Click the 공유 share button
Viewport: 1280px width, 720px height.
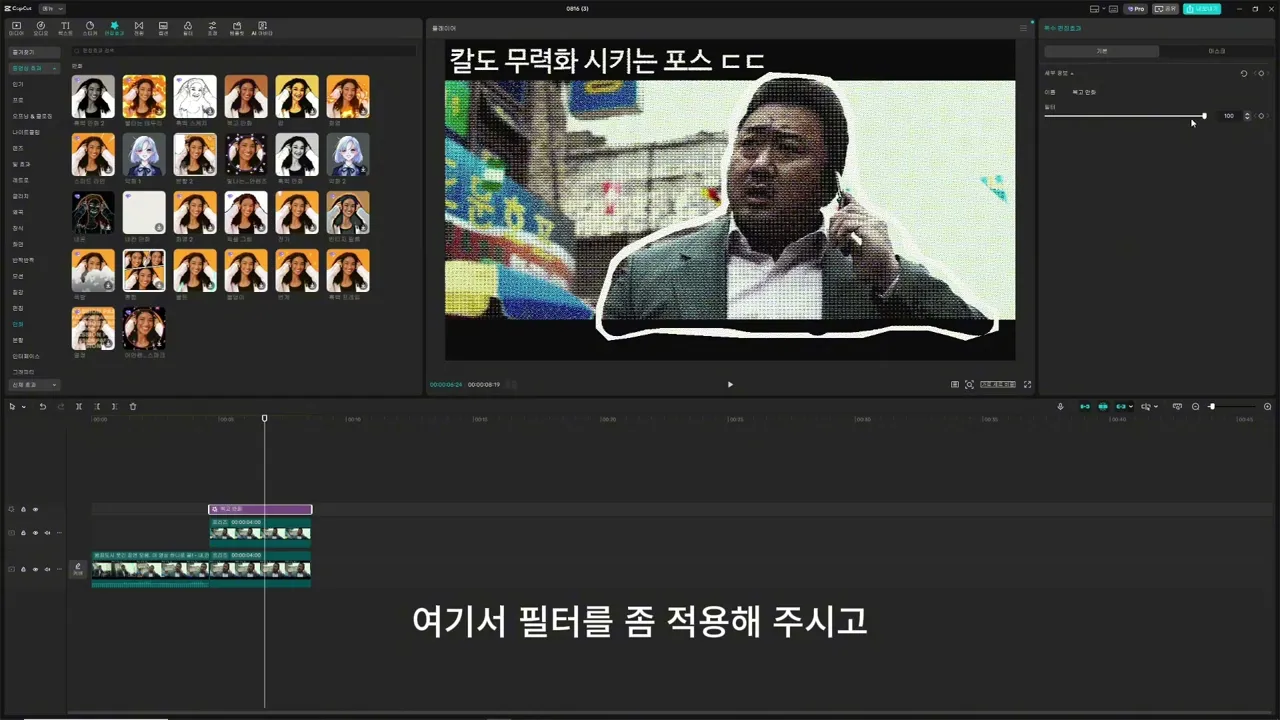pos(1165,8)
